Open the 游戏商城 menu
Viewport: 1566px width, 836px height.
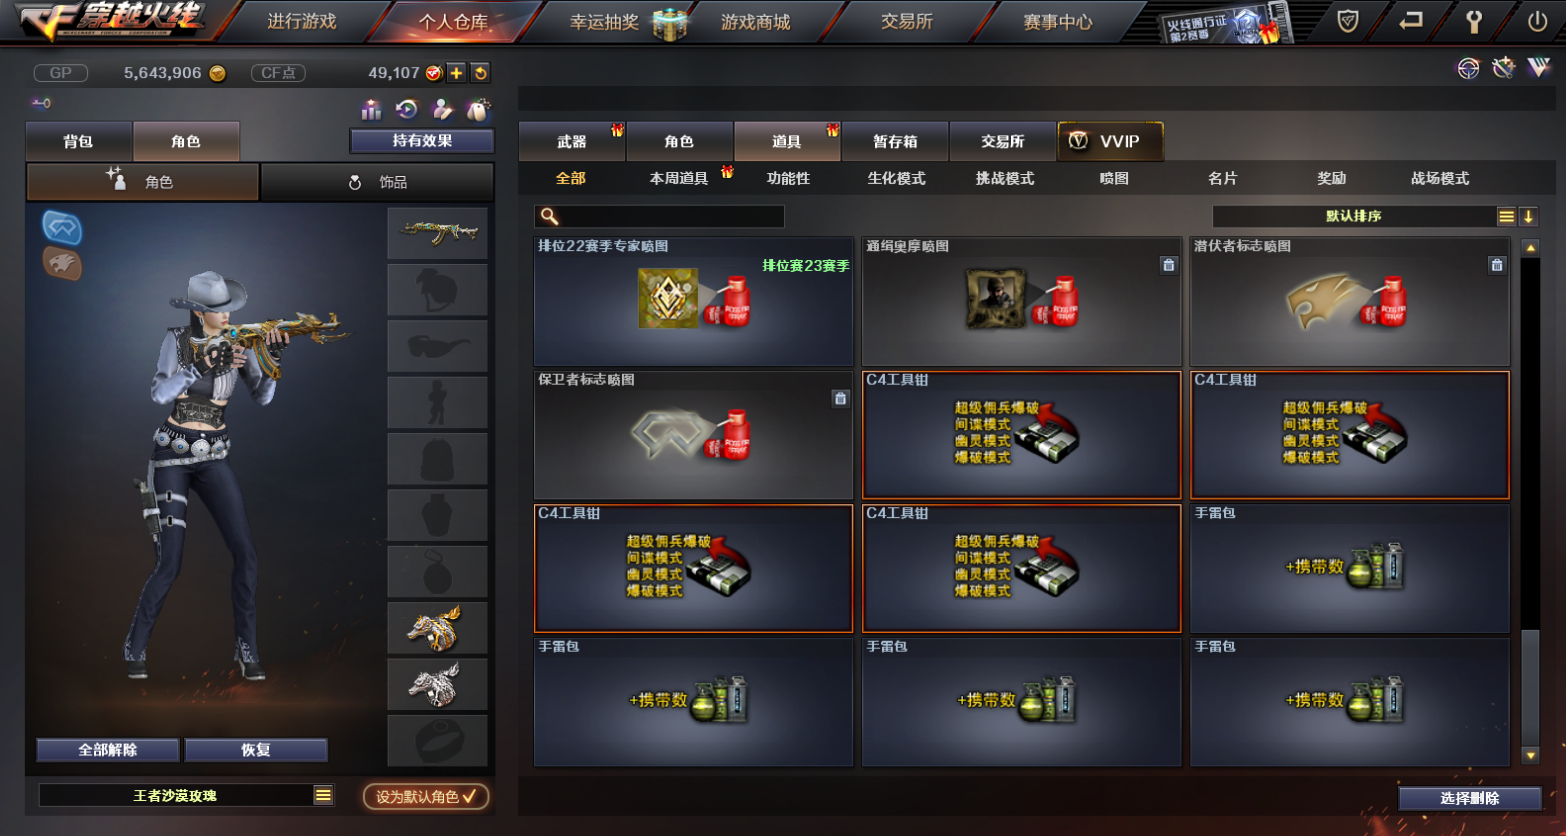(x=755, y=21)
